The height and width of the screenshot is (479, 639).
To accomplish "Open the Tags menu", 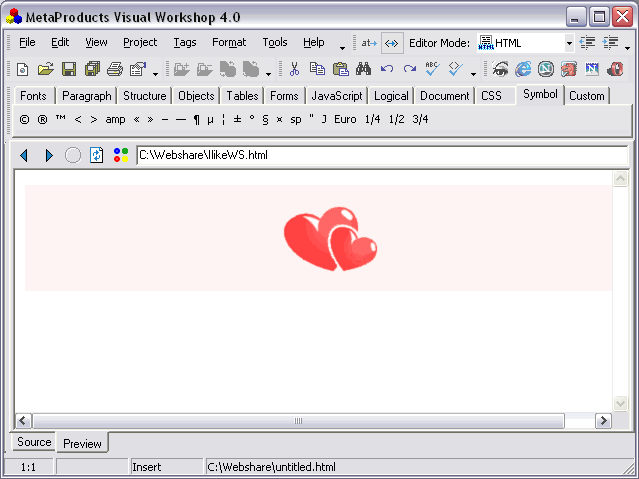I will coord(185,42).
